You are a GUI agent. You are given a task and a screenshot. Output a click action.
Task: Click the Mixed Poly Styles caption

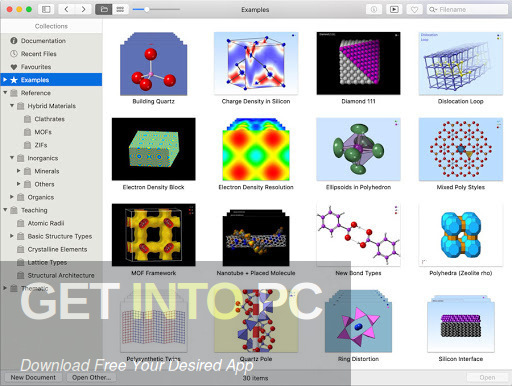click(461, 187)
